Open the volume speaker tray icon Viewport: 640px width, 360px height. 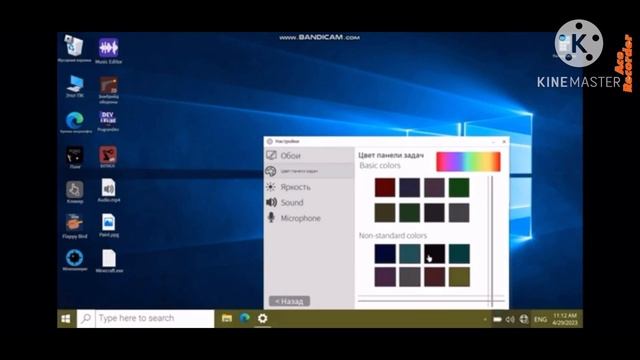[x=510, y=319]
